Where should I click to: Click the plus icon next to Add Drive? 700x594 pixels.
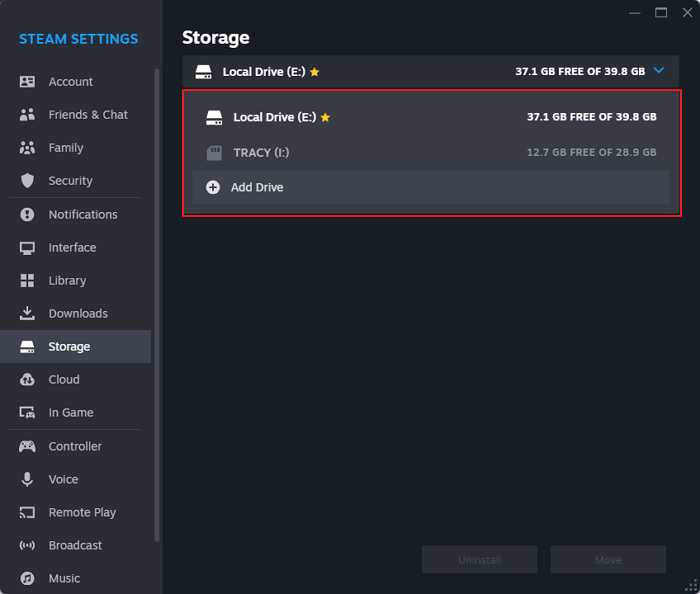coord(213,187)
